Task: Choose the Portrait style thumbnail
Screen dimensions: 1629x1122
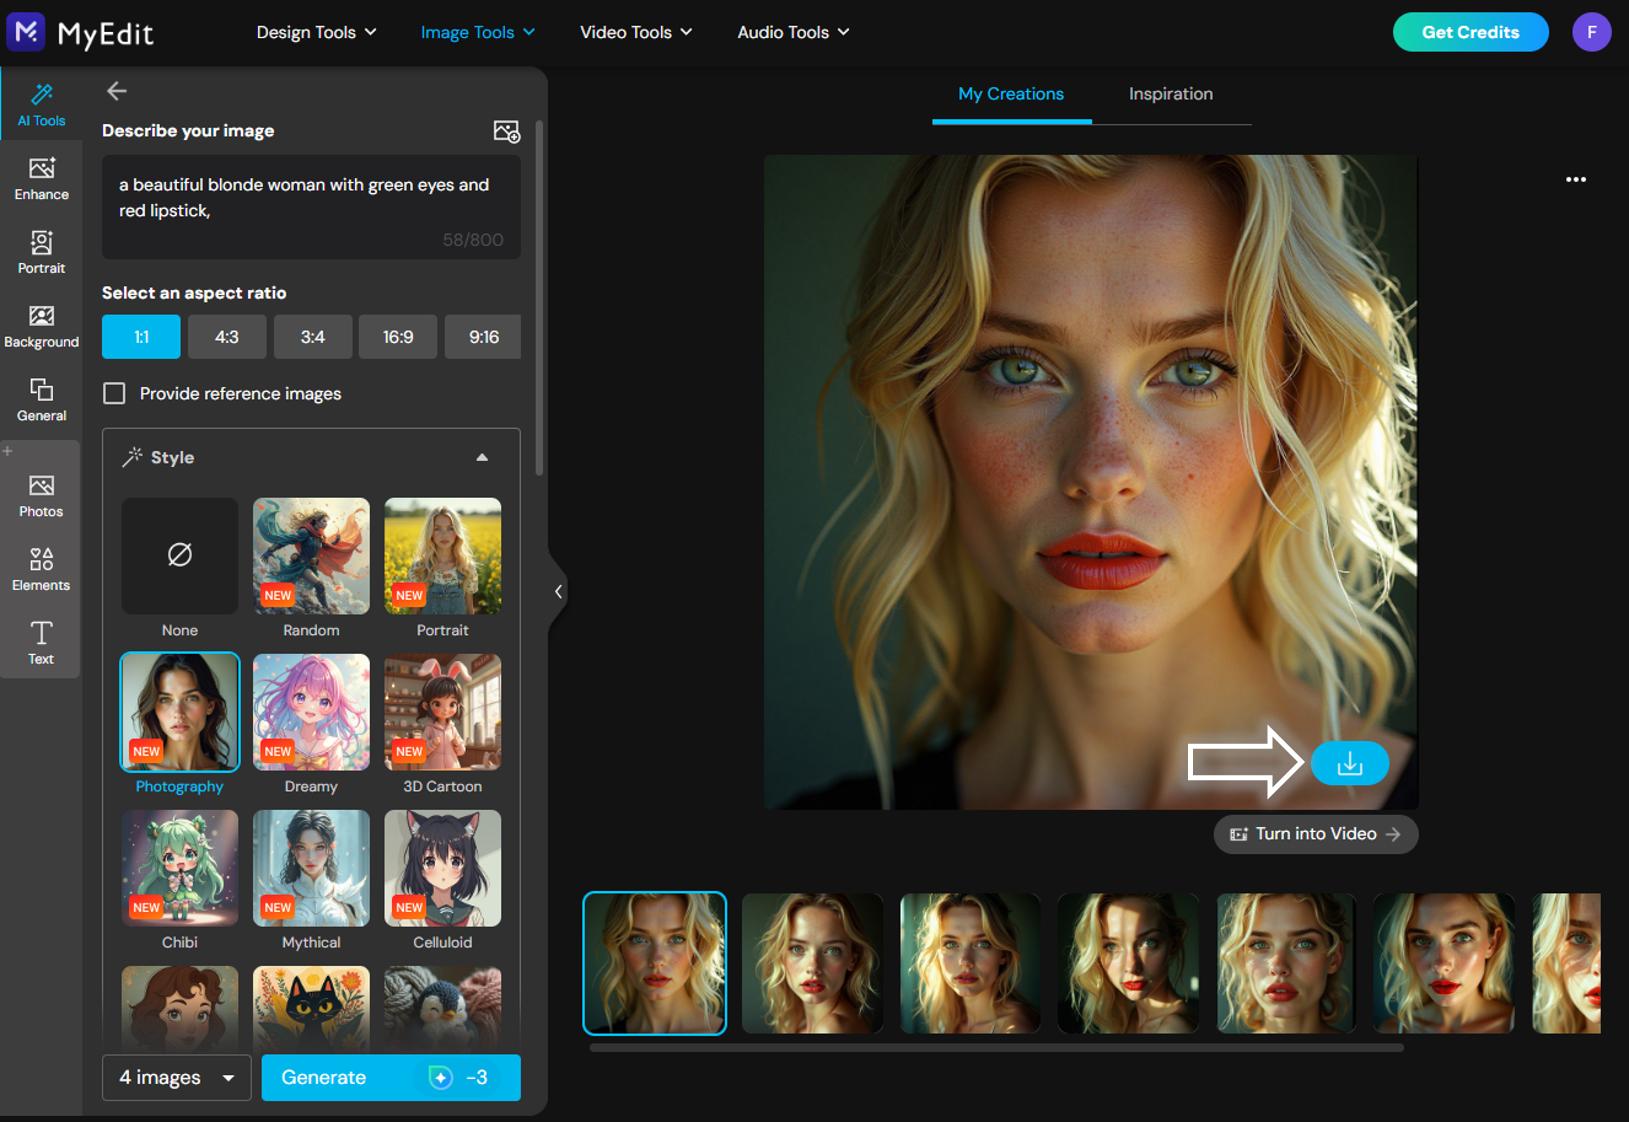Action: click(x=443, y=556)
